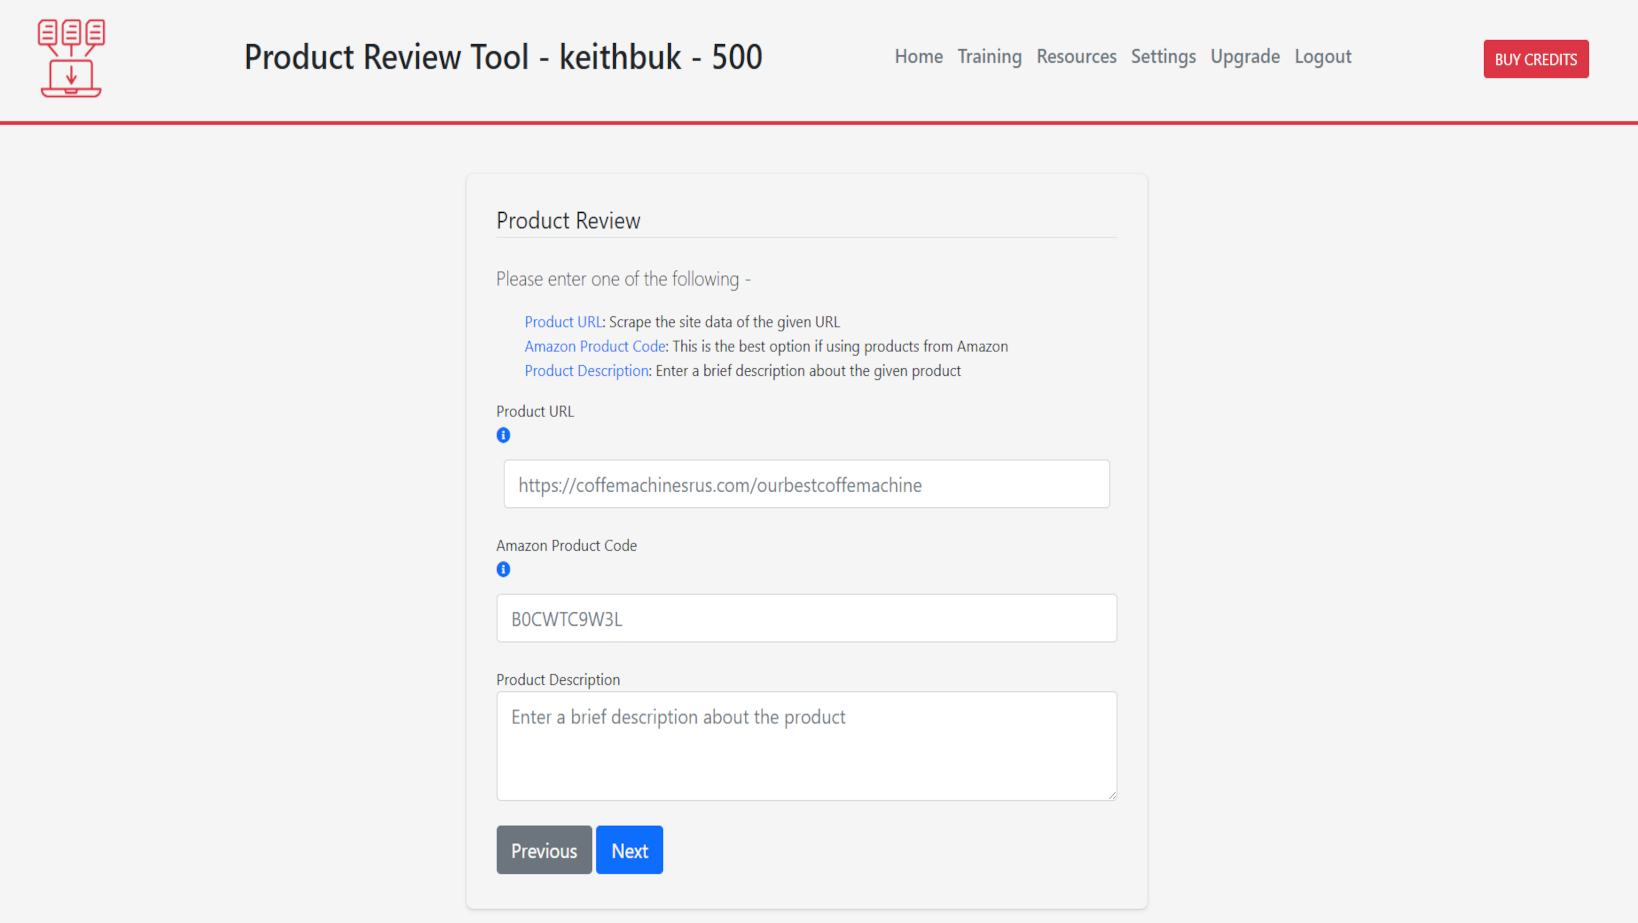Viewport: 1638px width, 923px height.
Task: Click the Next button
Action: click(x=629, y=850)
